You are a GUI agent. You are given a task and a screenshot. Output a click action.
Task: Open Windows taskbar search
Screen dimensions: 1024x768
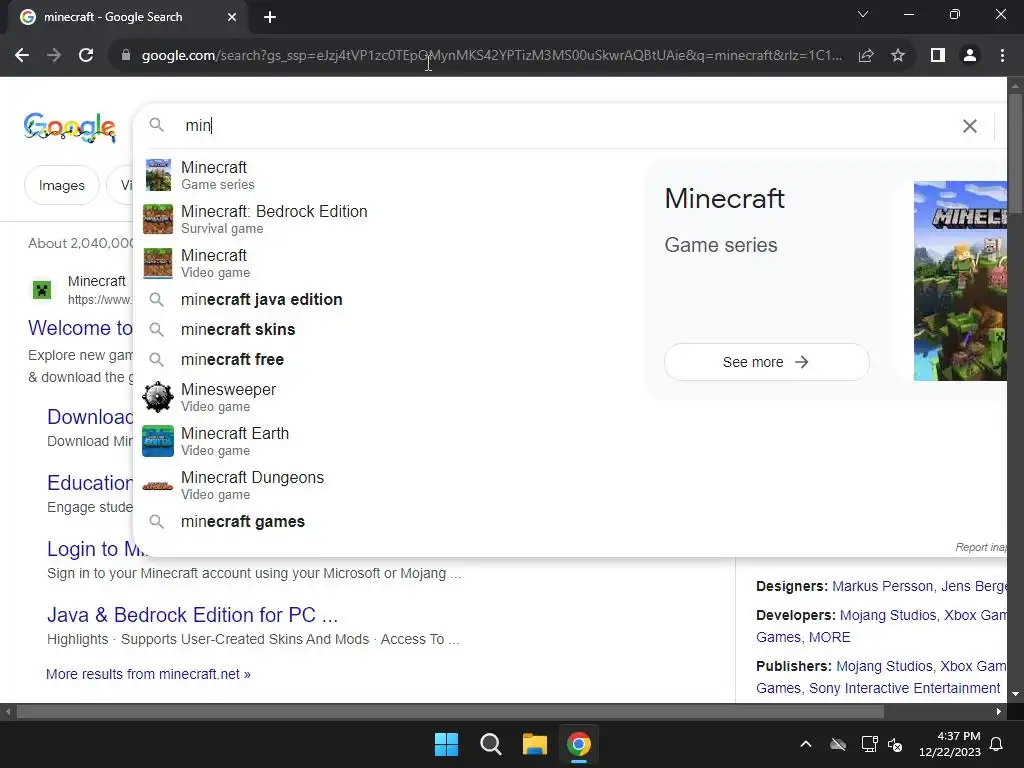(x=490, y=744)
